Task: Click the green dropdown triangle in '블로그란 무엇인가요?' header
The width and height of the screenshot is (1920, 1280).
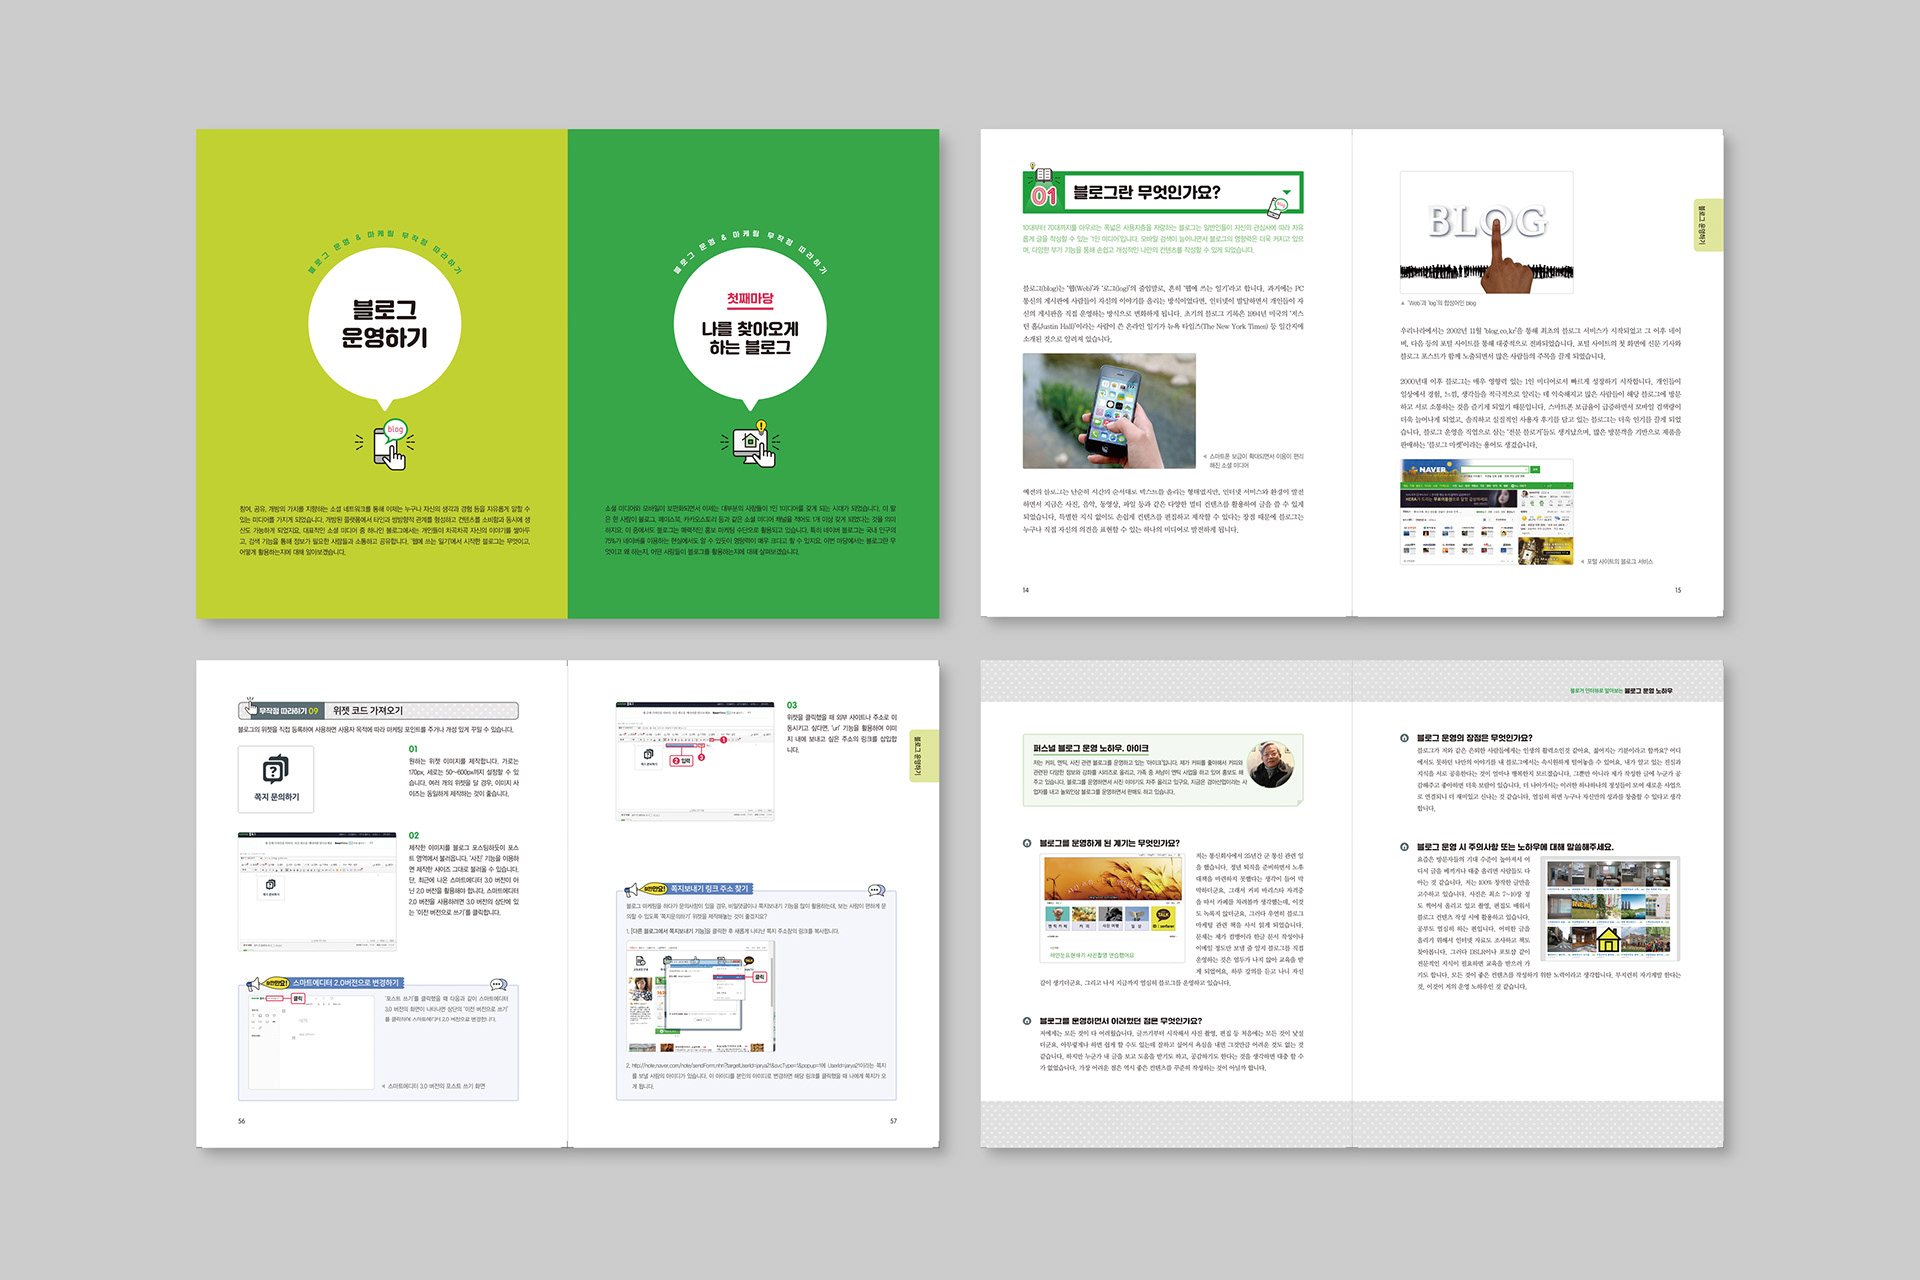Action: (x=1287, y=191)
